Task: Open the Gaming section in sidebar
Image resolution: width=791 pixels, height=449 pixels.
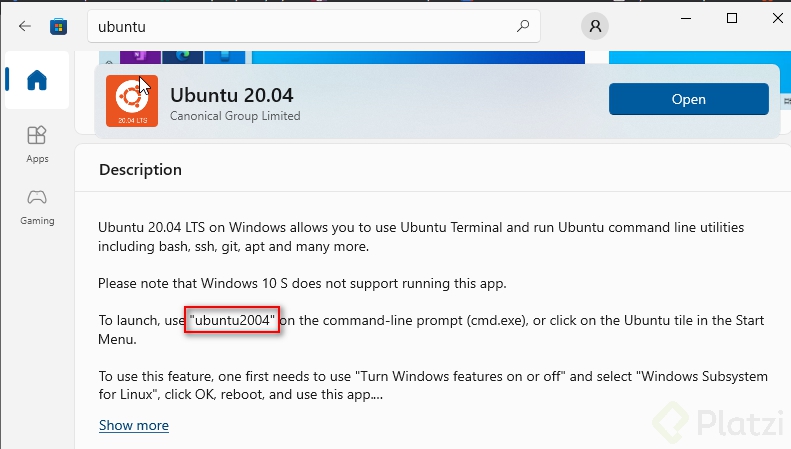Action: pos(37,207)
